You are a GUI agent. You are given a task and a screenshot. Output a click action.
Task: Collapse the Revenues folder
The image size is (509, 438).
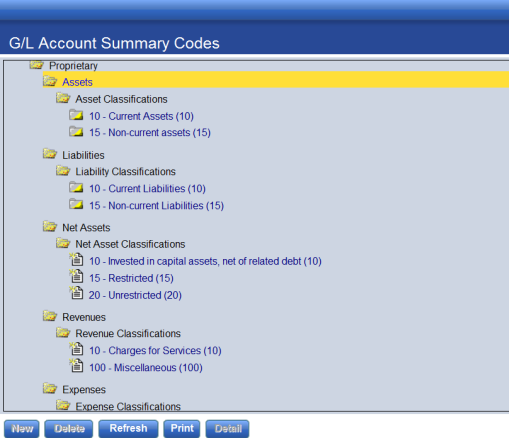[50, 316]
